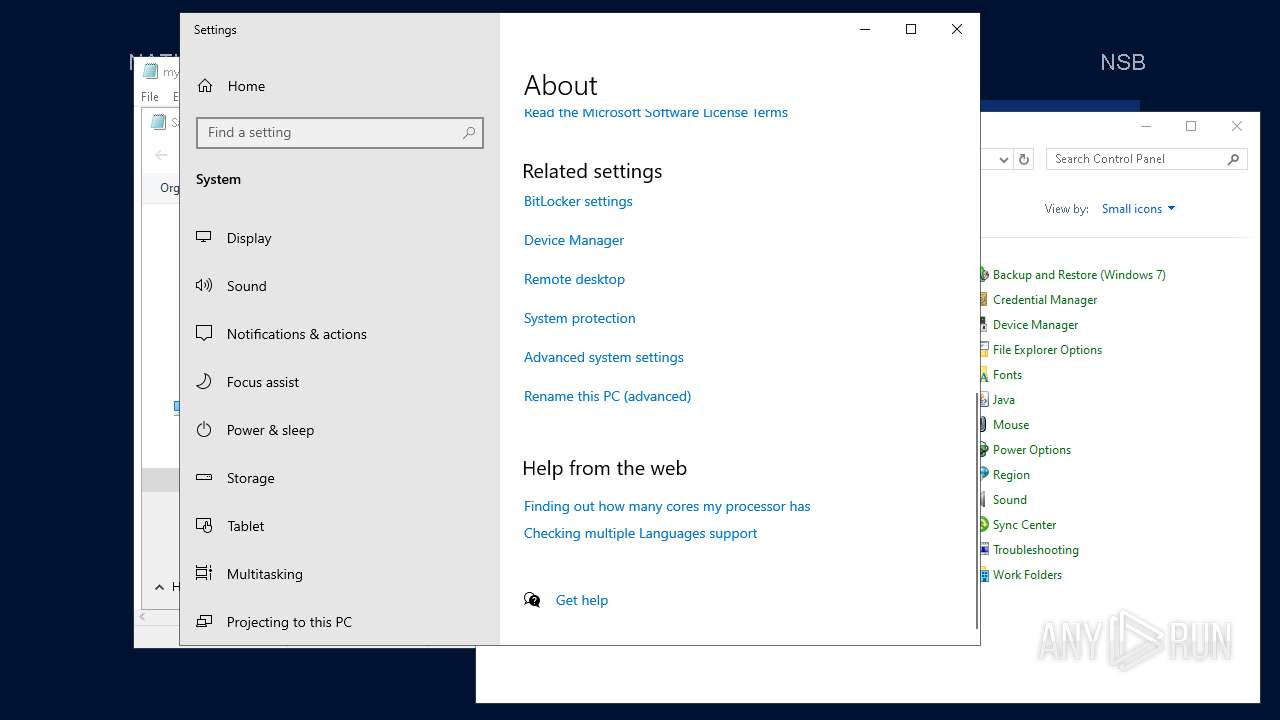
Task: Select Notifications & actions in sidebar
Action: 339,334
